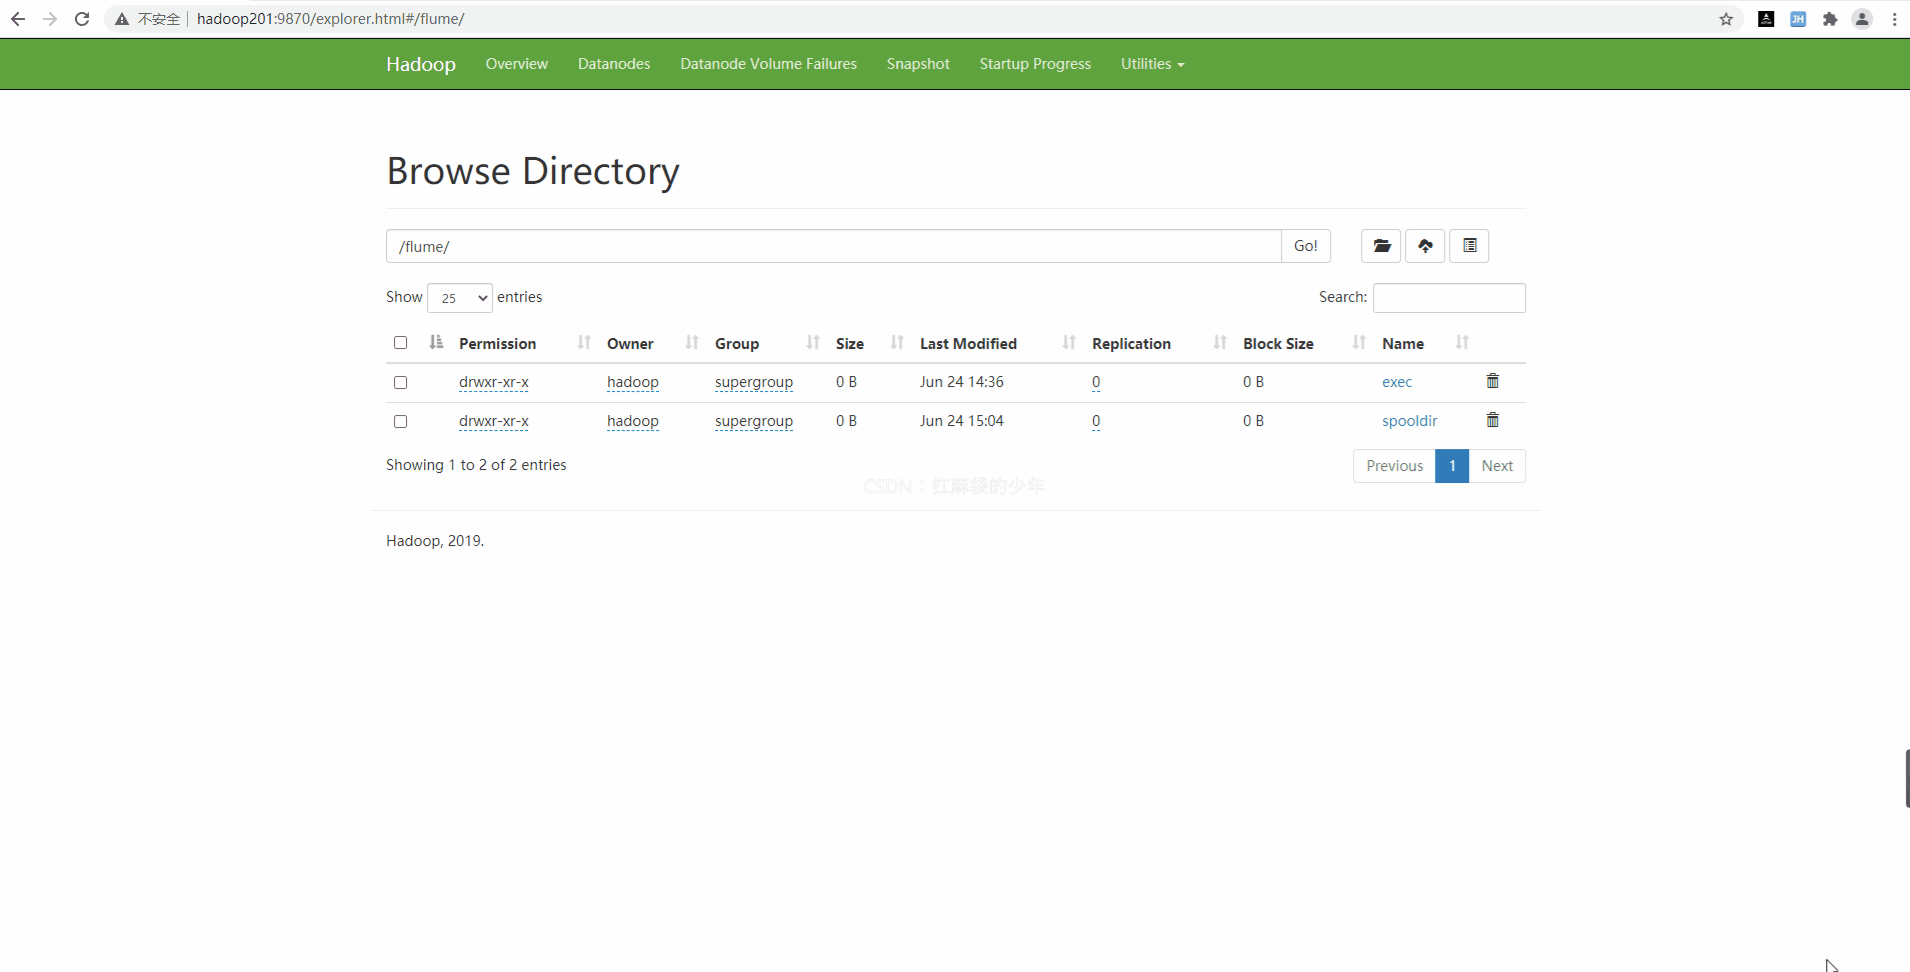The image size is (1910, 972).
Task: Click the Previous pagination button
Action: click(x=1394, y=466)
